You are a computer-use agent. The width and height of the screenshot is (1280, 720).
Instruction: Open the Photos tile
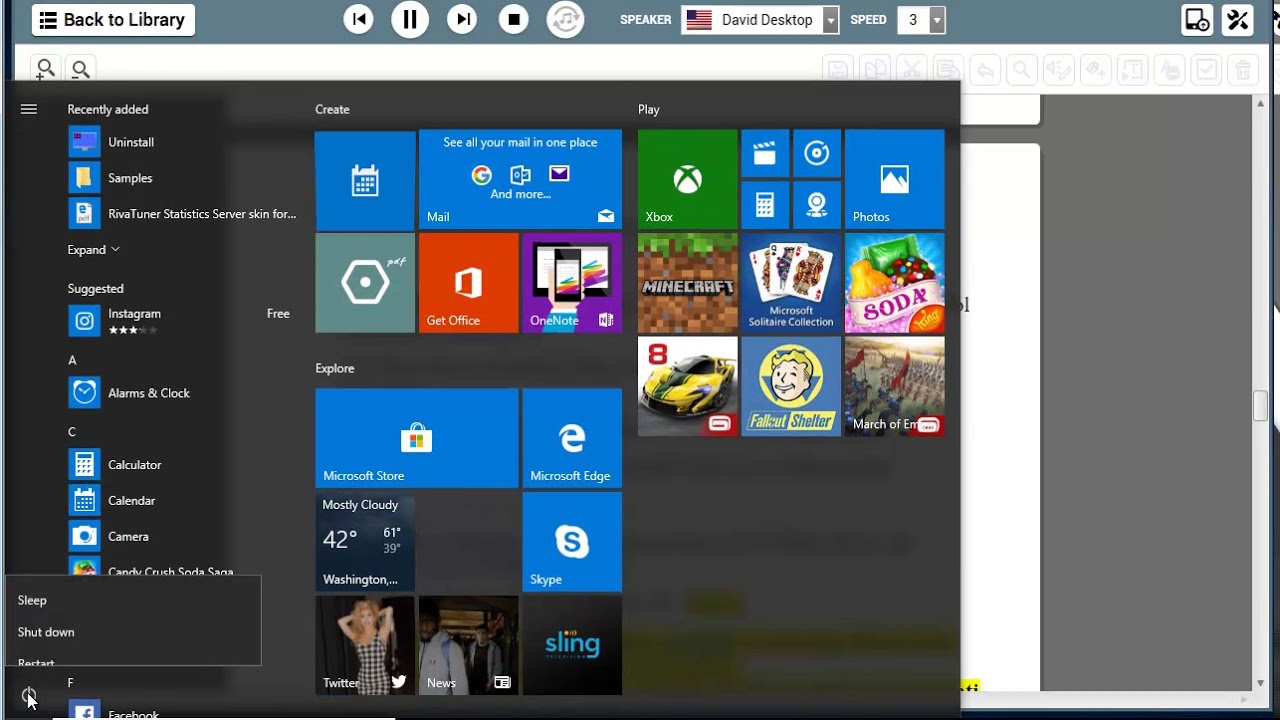895,180
